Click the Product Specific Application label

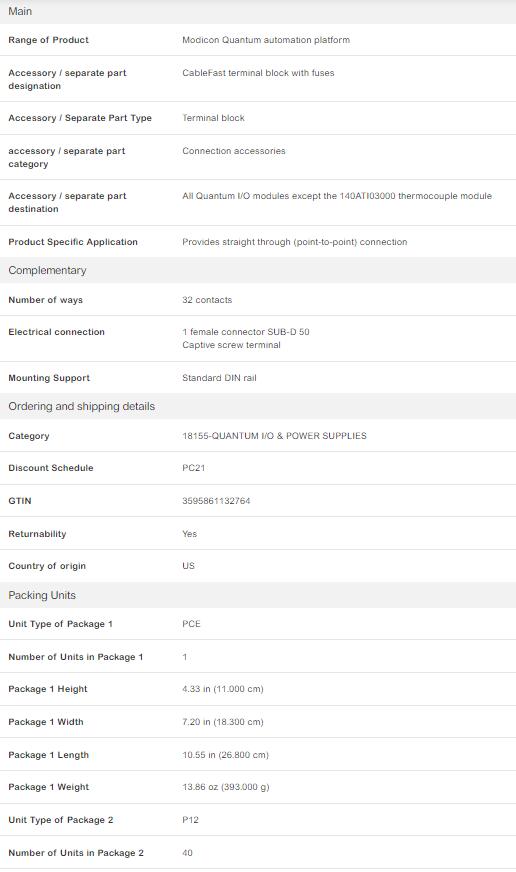[x=73, y=242]
